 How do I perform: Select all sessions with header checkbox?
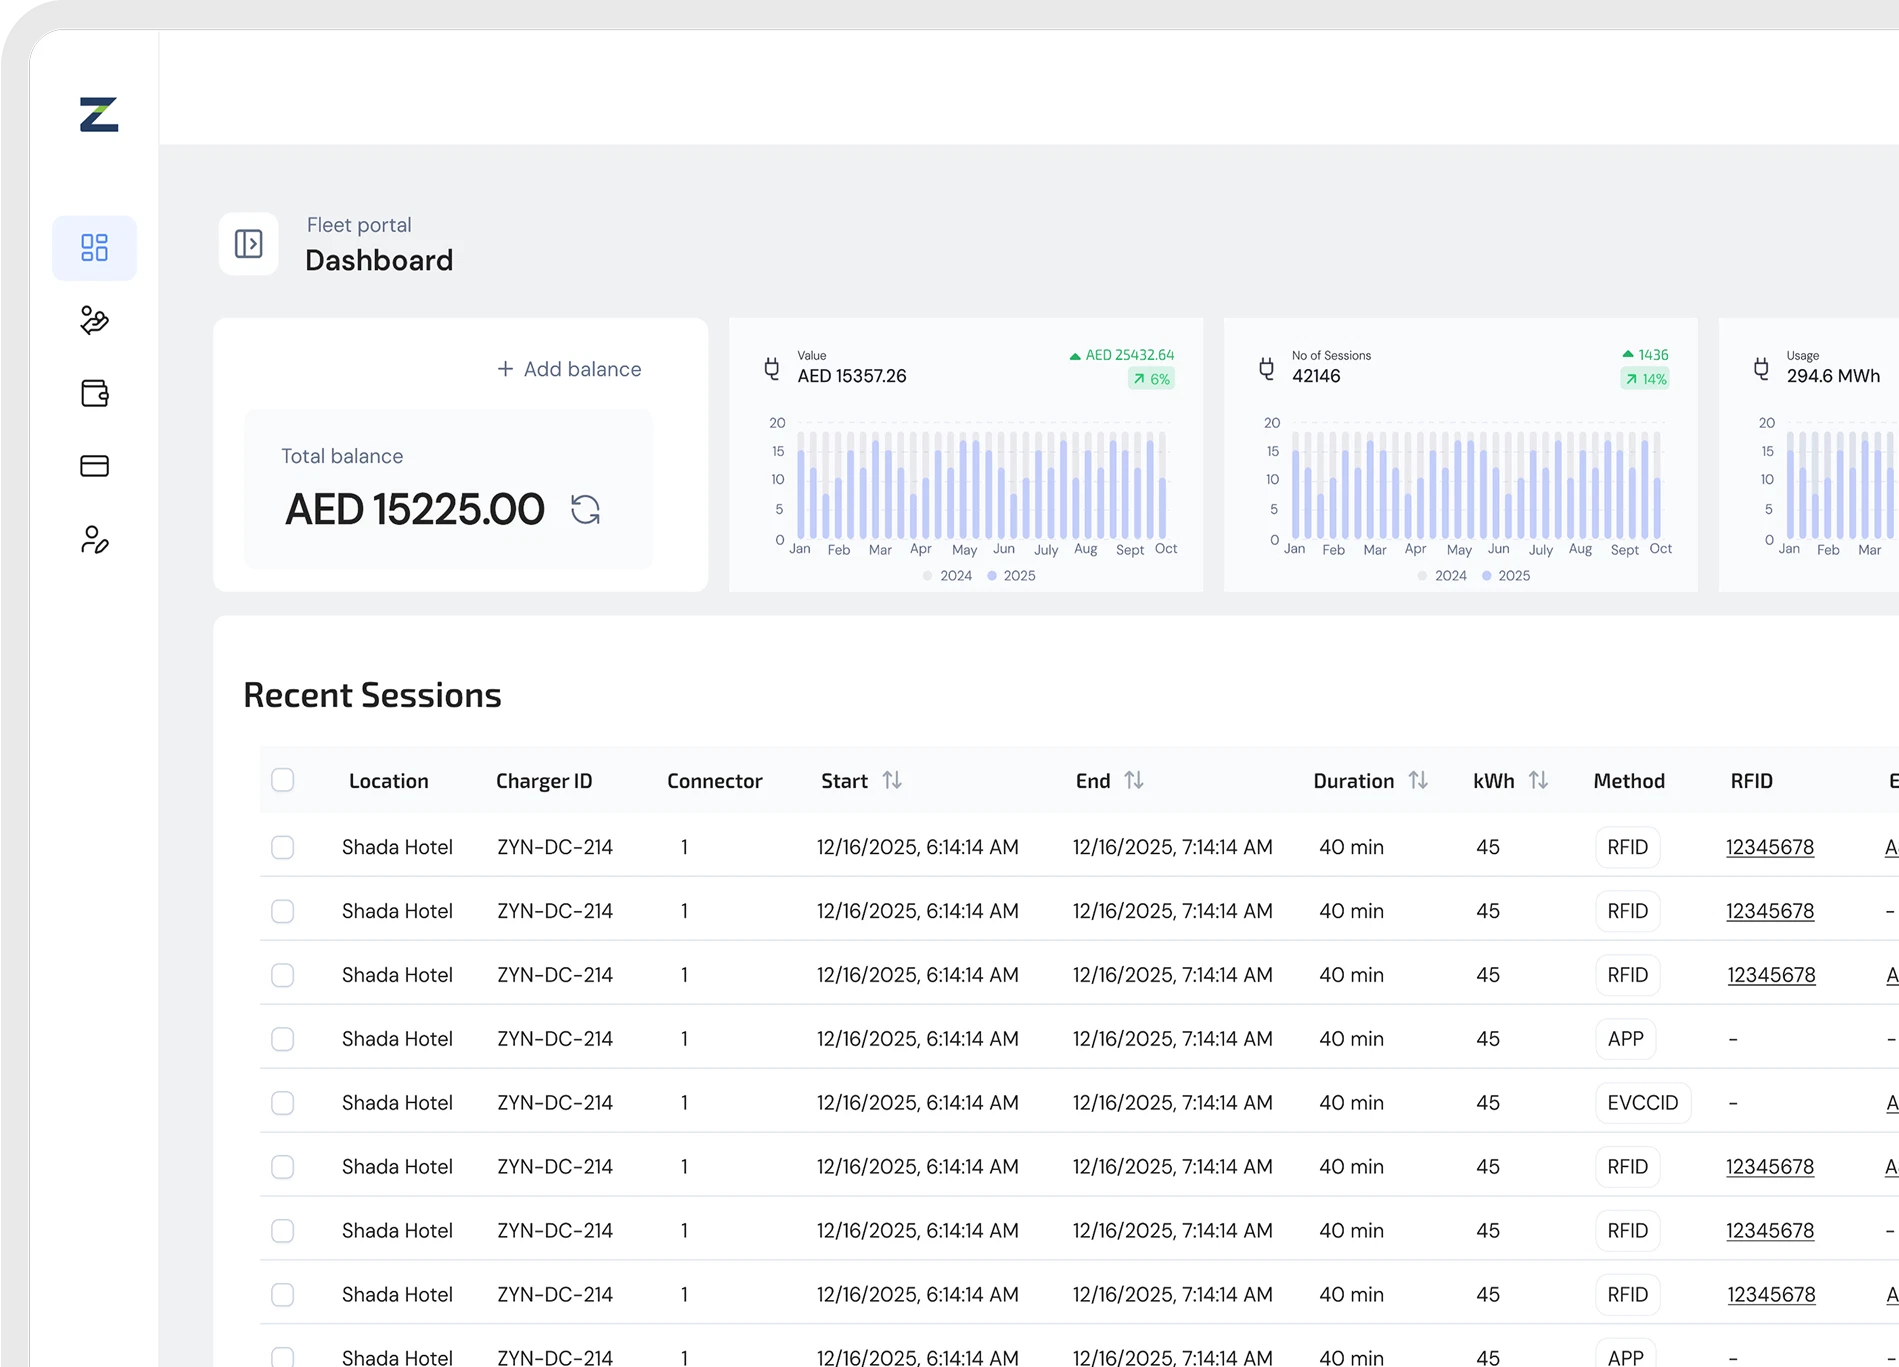click(283, 780)
